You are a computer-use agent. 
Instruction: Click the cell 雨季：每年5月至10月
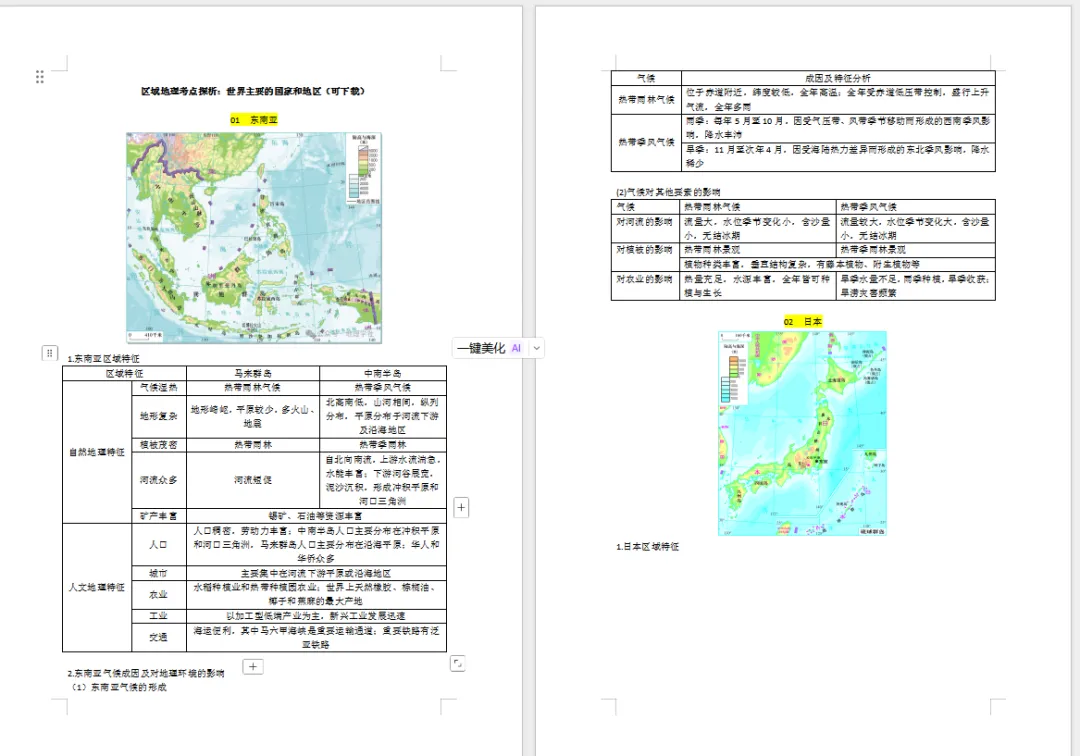coord(838,128)
